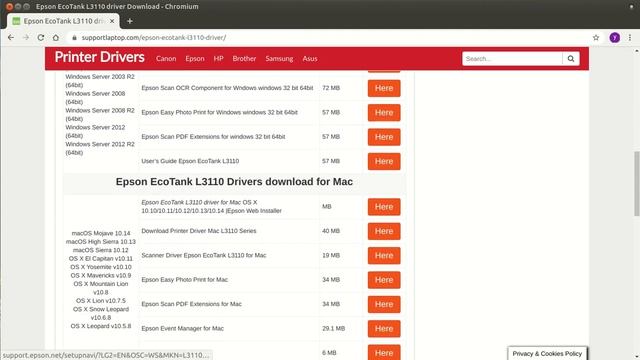Click 'Scanner Driver Epson EcoTank L3110 for Mac'
The height and width of the screenshot is (360, 640).
point(204,256)
